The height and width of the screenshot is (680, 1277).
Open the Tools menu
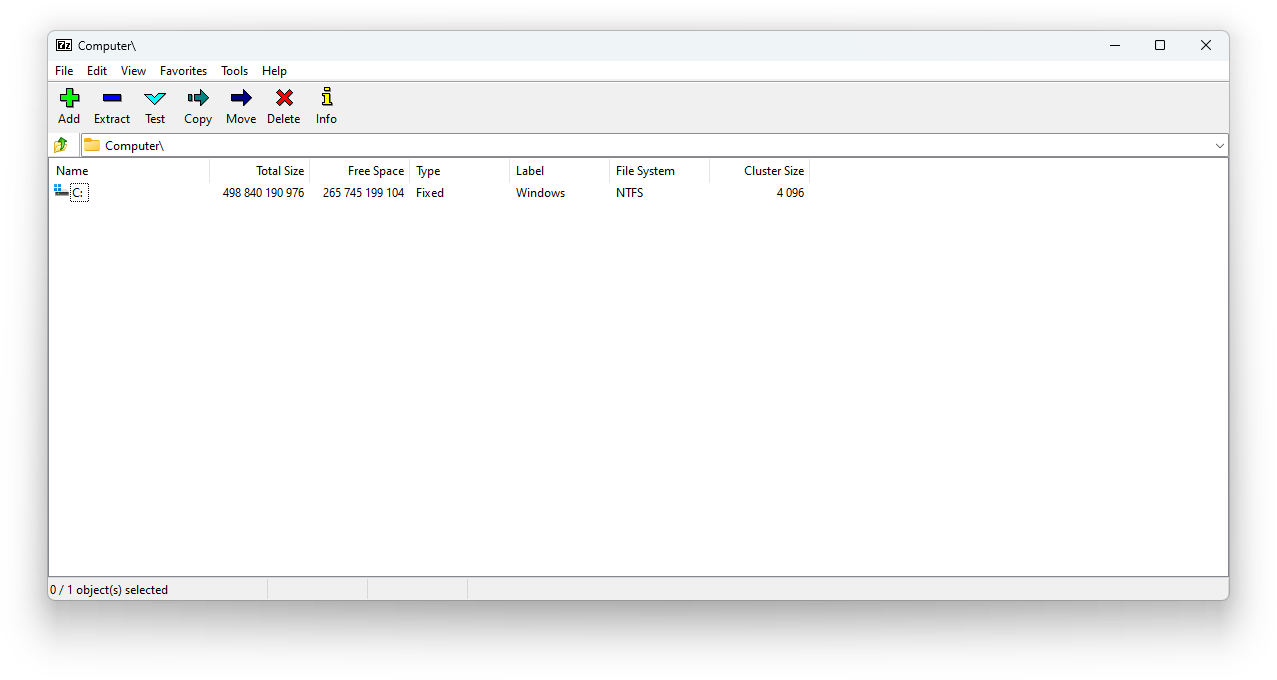click(234, 71)
